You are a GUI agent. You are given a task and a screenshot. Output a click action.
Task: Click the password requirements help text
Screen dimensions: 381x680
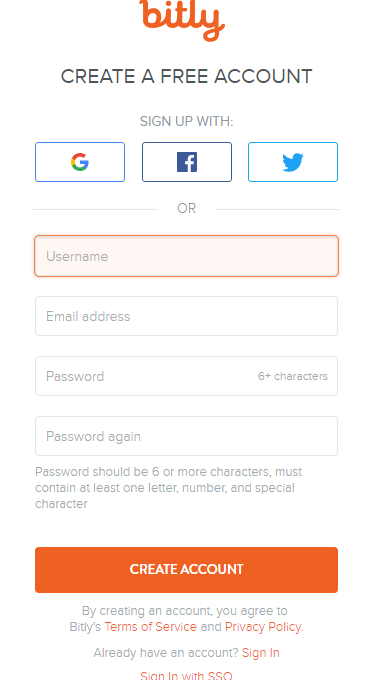pos(169,488)
